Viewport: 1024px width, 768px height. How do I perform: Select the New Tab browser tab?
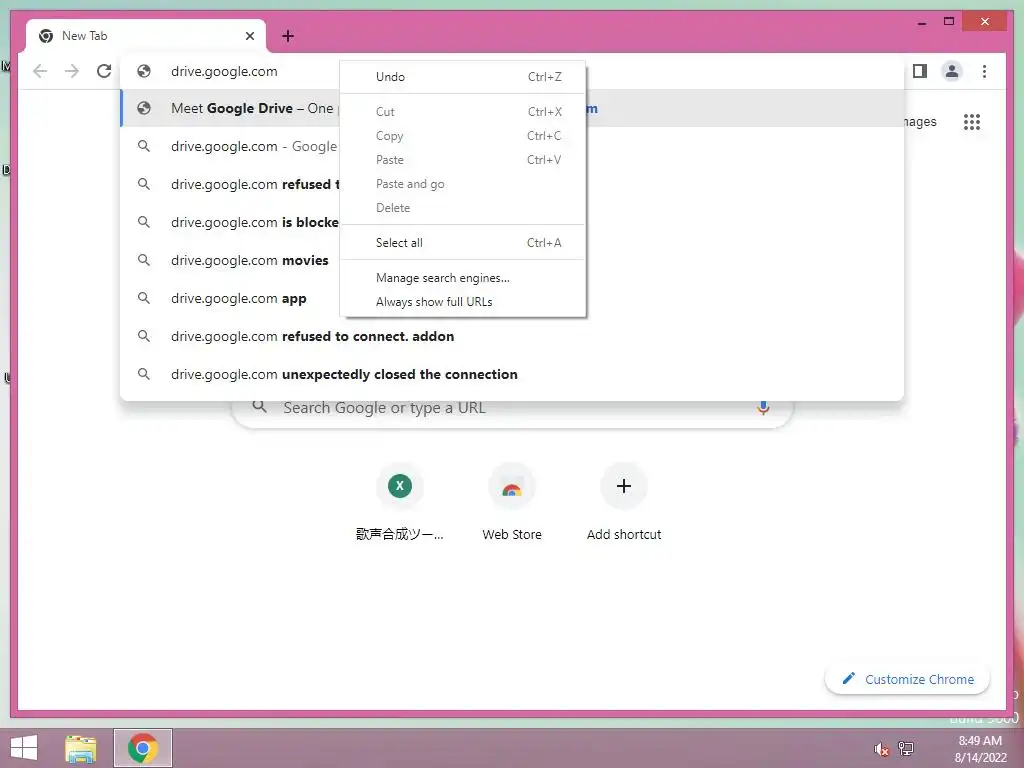(x=146, y=36)
